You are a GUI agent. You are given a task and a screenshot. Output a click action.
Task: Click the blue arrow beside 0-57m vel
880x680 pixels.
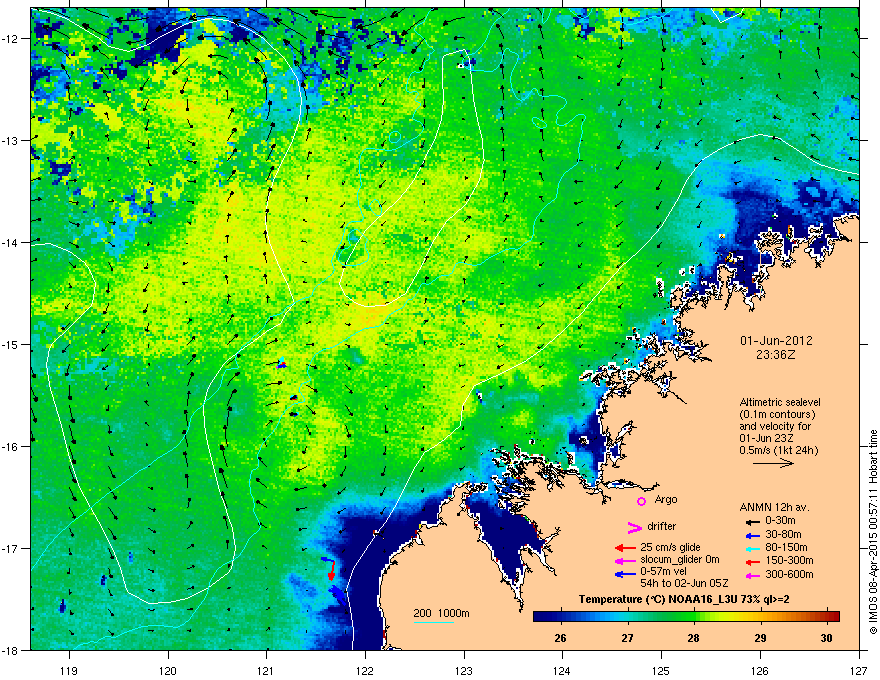point(625,574)
